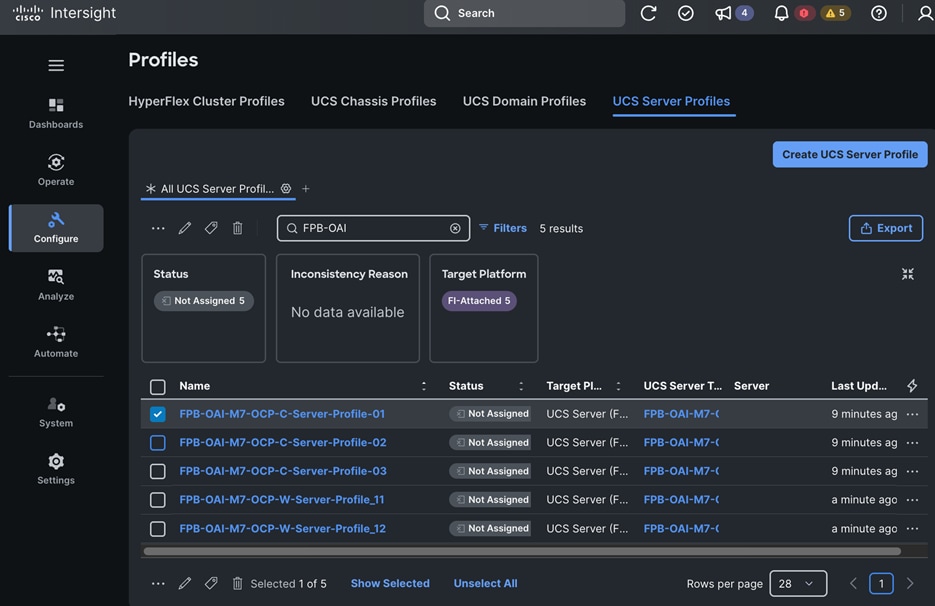Open row actions for Server-Profile-01
Image resolution: width=935 pixels, height=606 pixels.
pos(912,414)
